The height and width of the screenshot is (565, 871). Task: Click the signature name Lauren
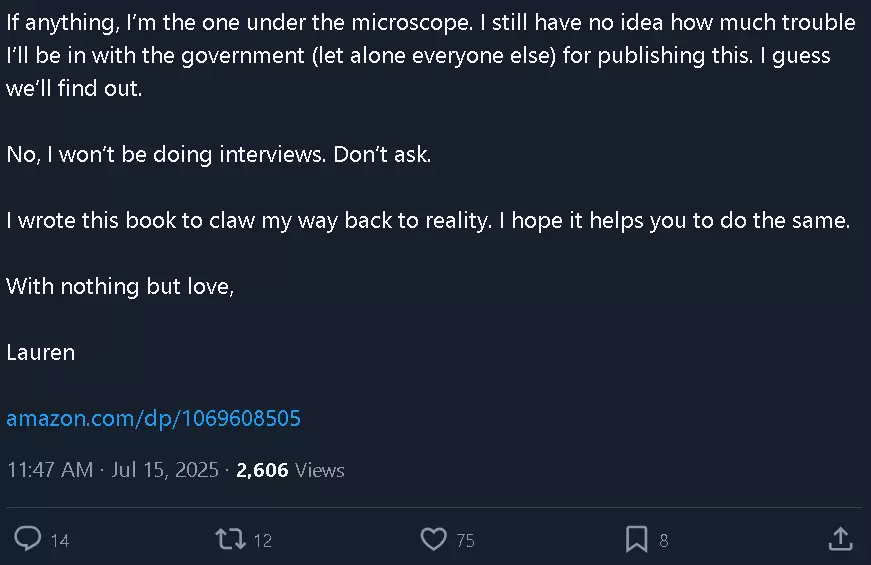pyautogui.click(x=41, y=353)
